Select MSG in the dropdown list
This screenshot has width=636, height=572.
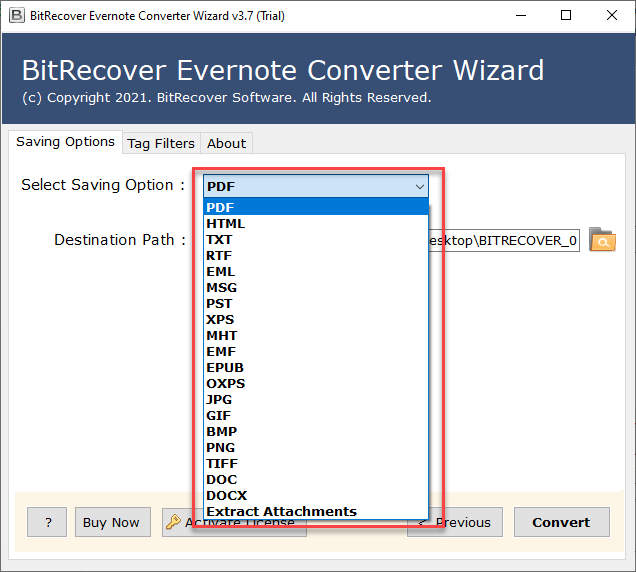(316, 288)
